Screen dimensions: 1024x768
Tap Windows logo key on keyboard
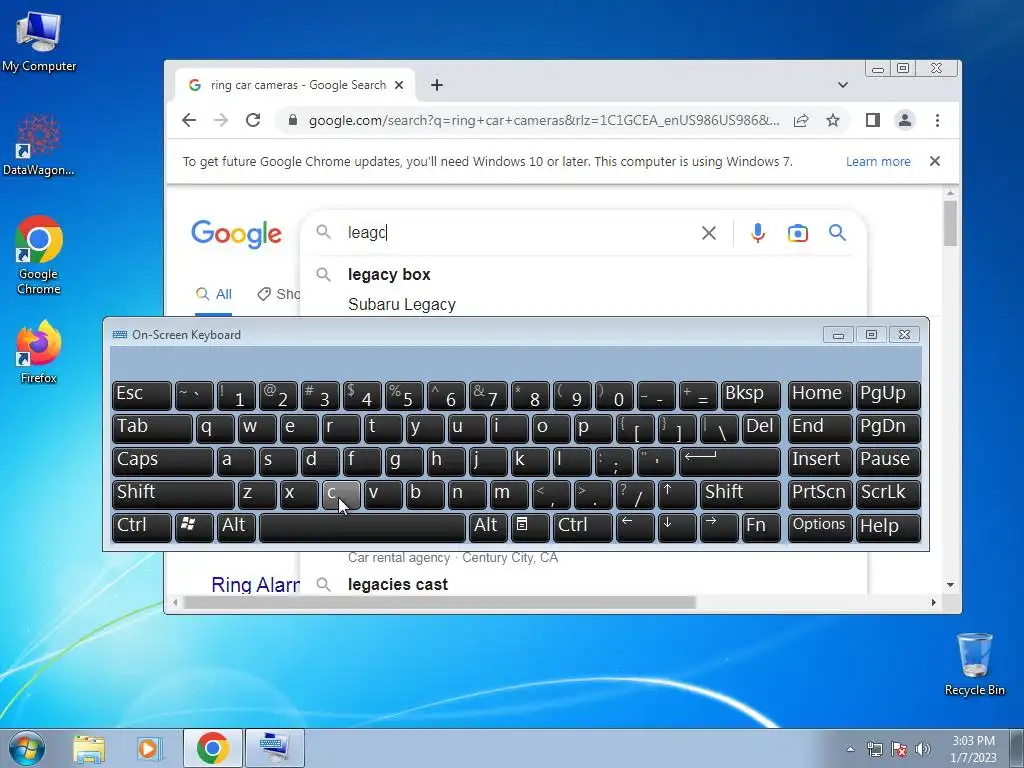point(194,526)
